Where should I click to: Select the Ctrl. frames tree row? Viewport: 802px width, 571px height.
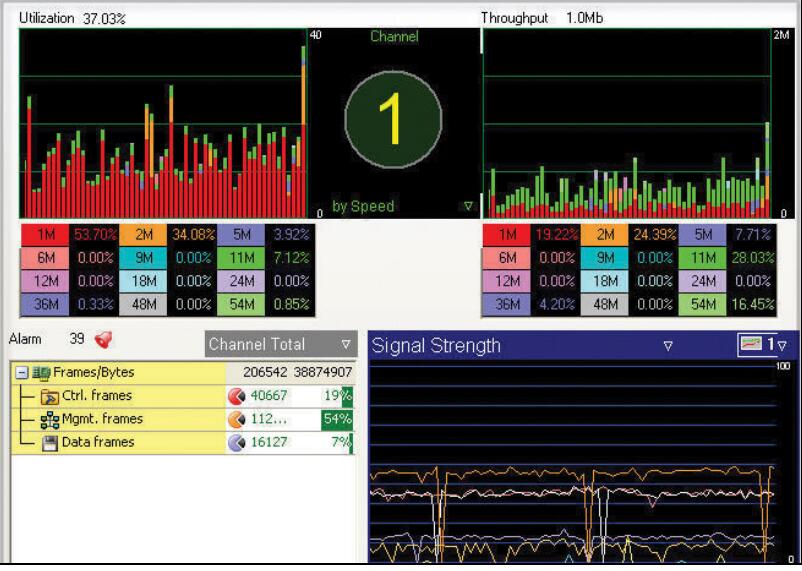183,396
